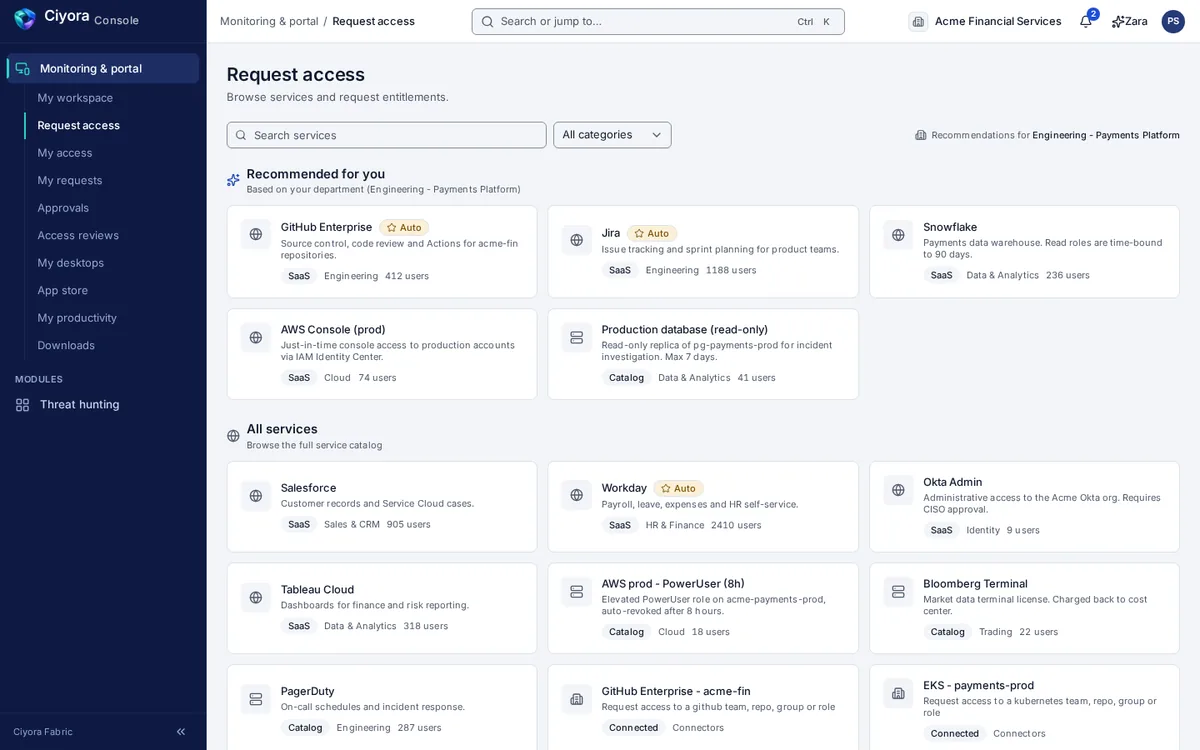Screen dimensions: 1200x750
Task: Click the PagerDuty server icon
Action: (256, 699)
